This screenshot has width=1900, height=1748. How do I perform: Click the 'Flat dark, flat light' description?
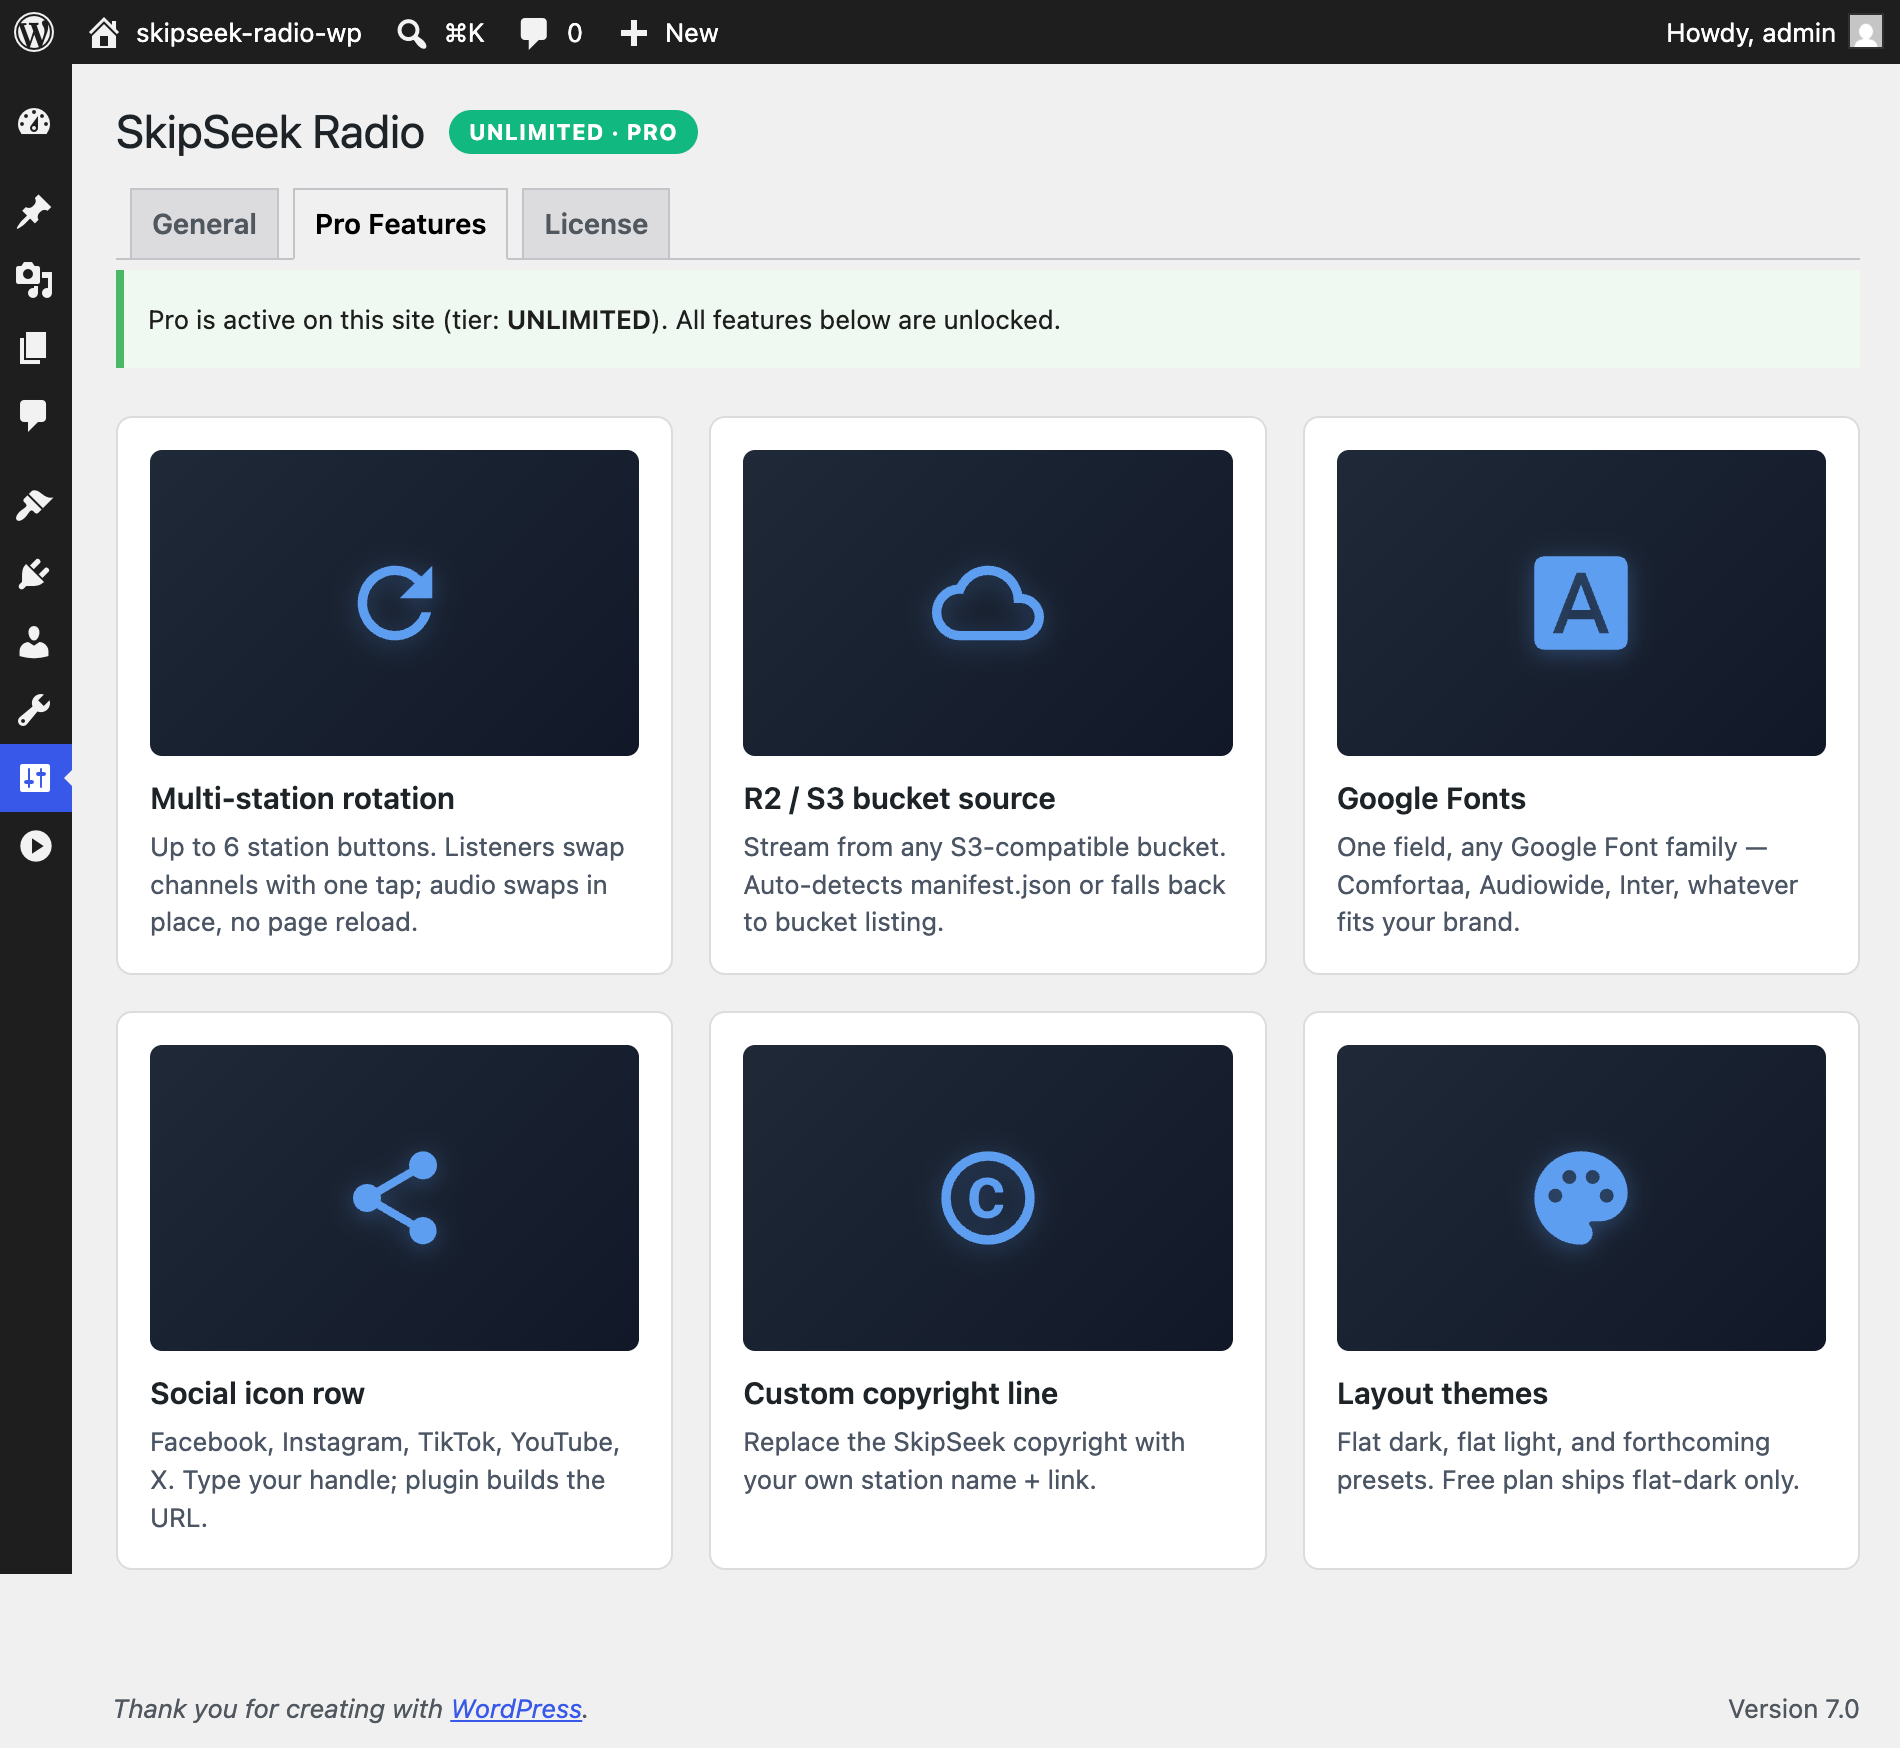pos(1568,1461)
